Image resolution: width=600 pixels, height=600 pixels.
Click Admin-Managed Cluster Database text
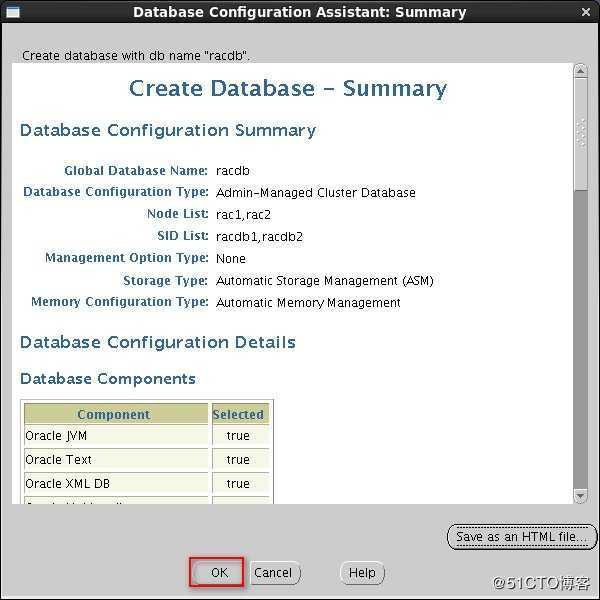pos(316,192)
